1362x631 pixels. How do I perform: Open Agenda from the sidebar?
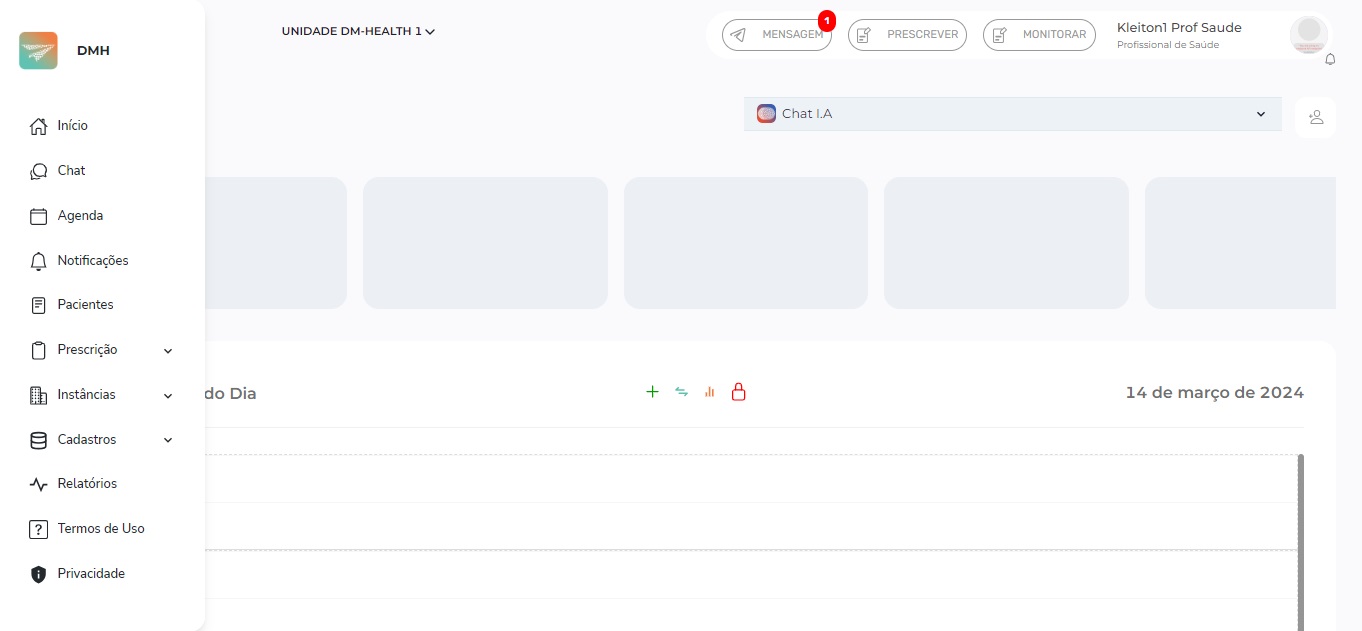point(80,216)
